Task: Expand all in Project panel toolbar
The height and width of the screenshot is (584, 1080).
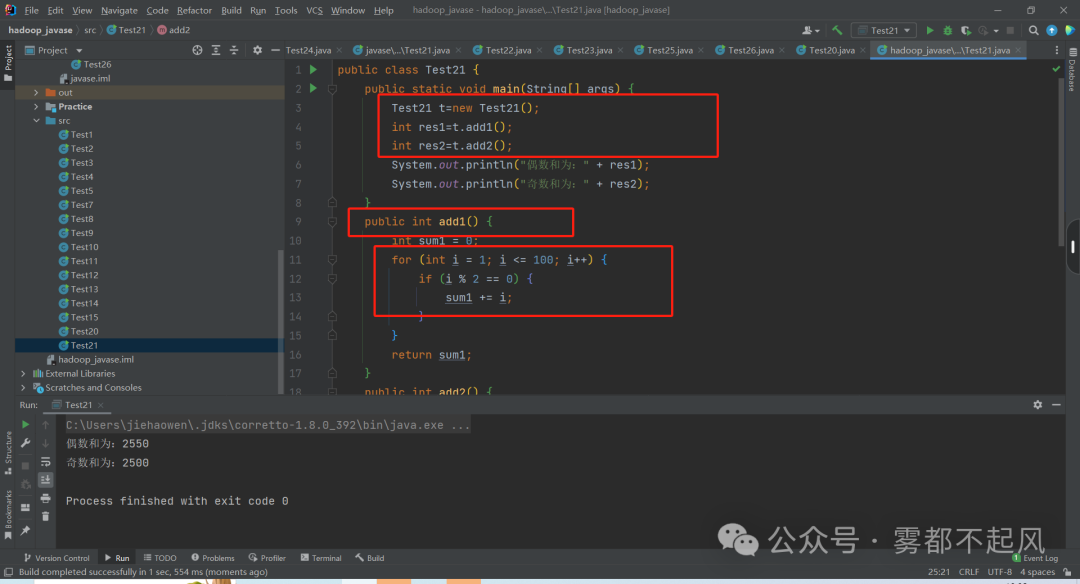Action: point(216,50)
